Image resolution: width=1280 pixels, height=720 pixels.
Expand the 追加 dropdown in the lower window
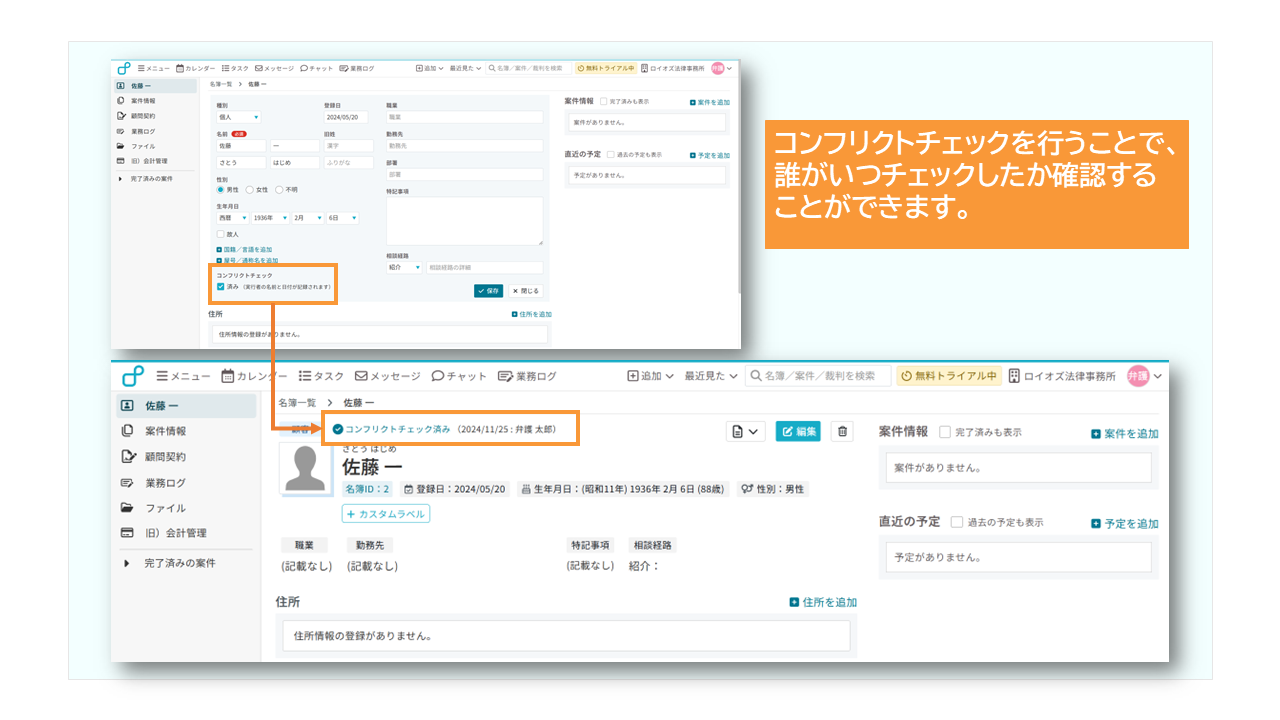pos(650,376)
